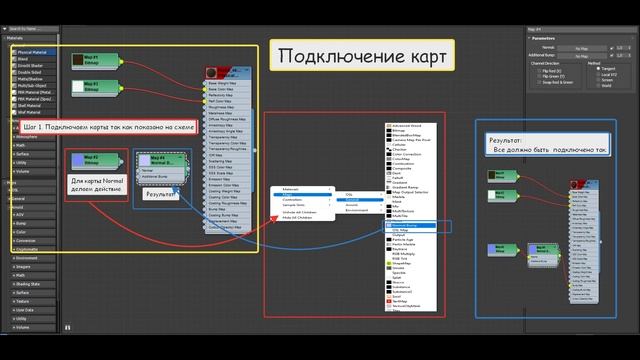Click the Additional Bump No Map button
Viewport: 640px width, 360px height.
pos(582,56)
